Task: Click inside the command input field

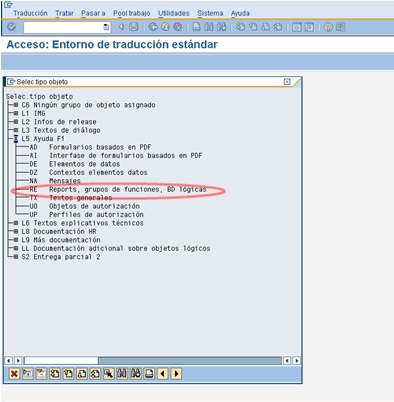Action: click(63, 27)
